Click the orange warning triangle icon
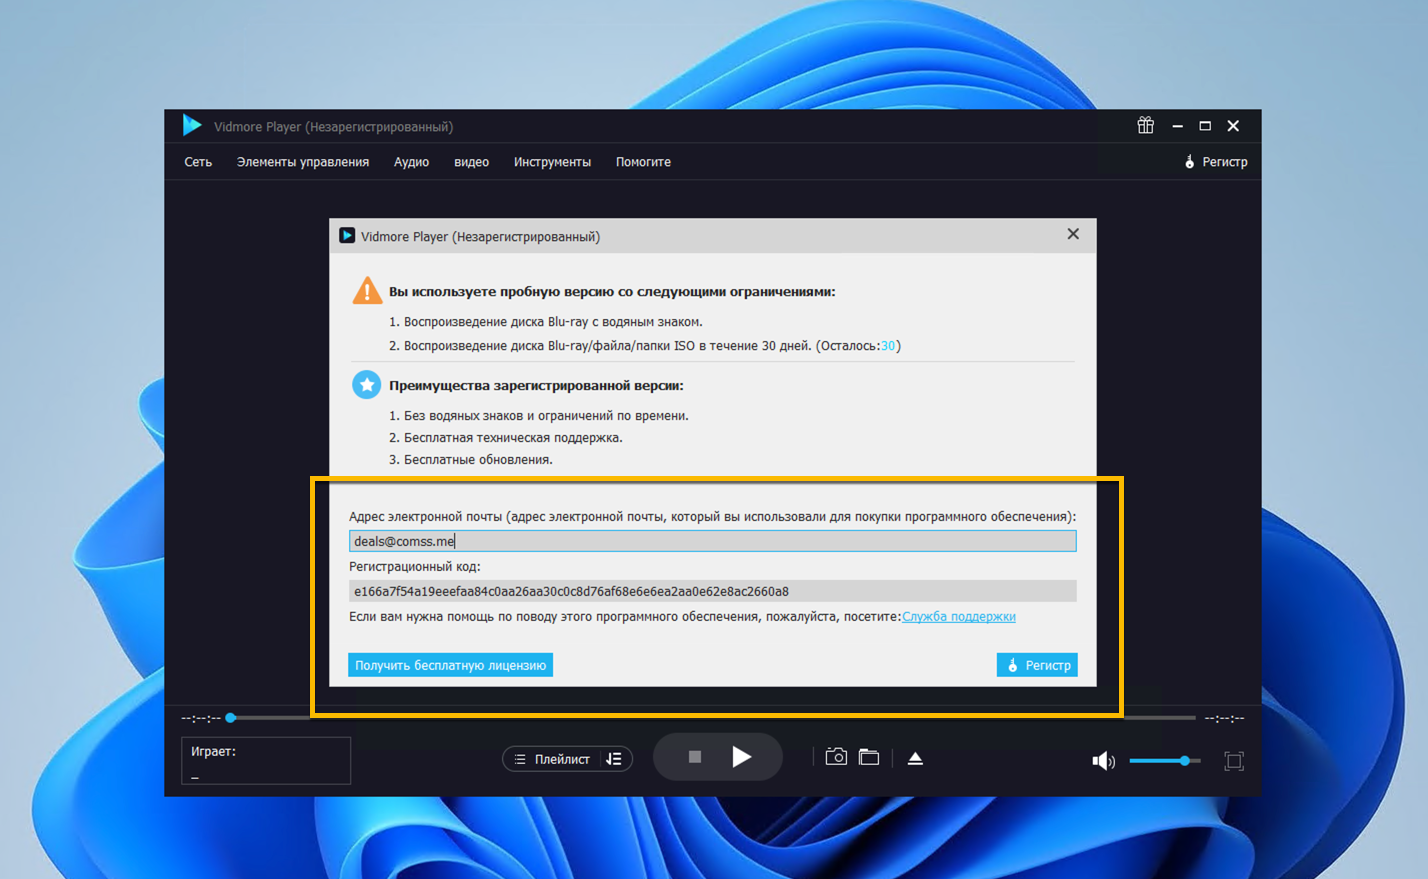The width and height of the screenshot is (1428, 879). point(367,290)
